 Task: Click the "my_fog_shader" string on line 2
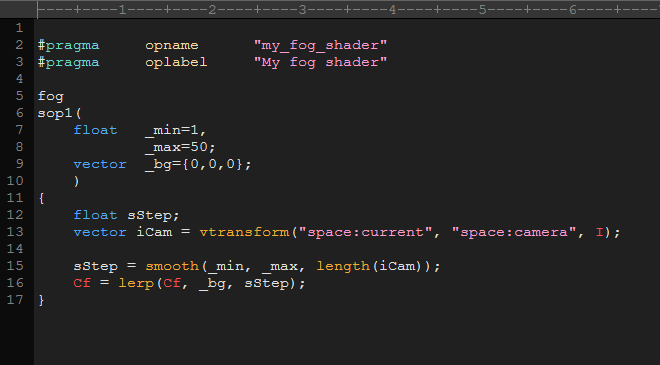320,45
